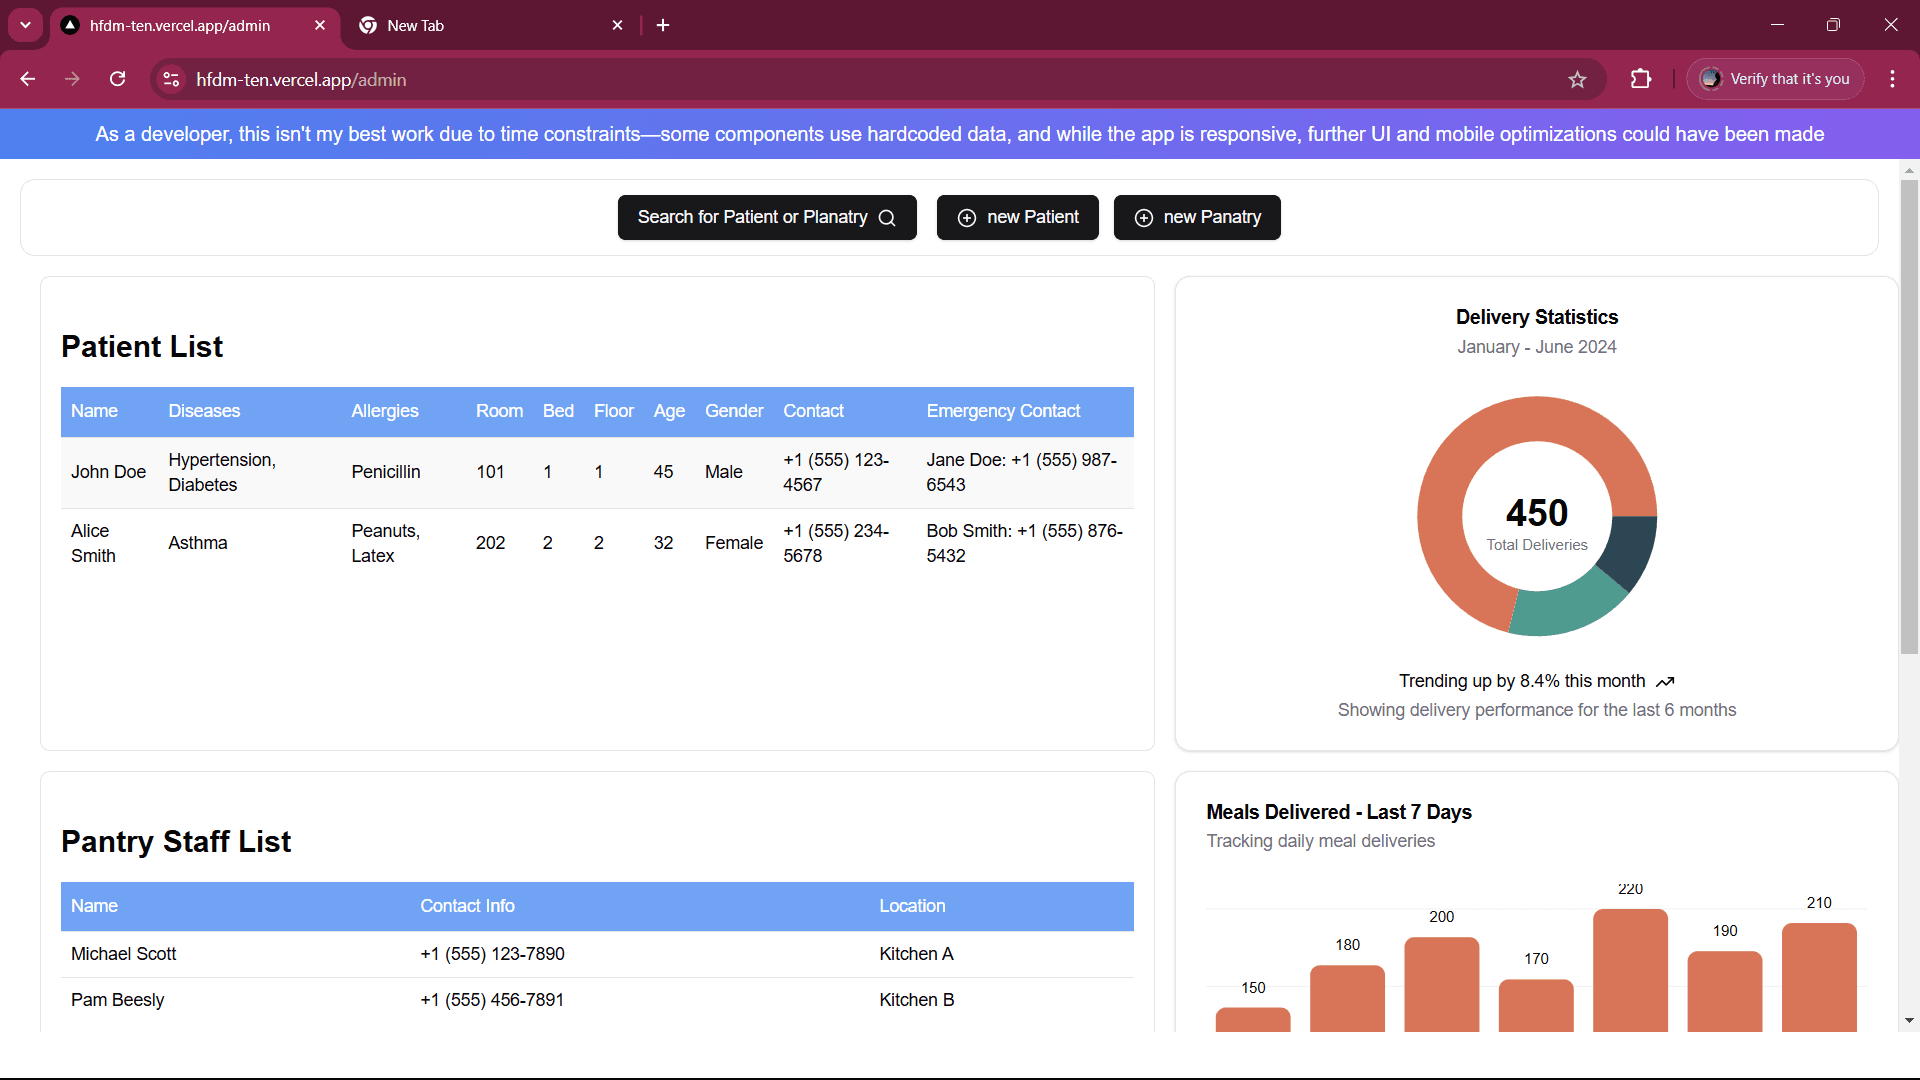Screen dimensions: 1920x1080
Task: Open the browser extensions puzzle icon
Action: 1641,79
